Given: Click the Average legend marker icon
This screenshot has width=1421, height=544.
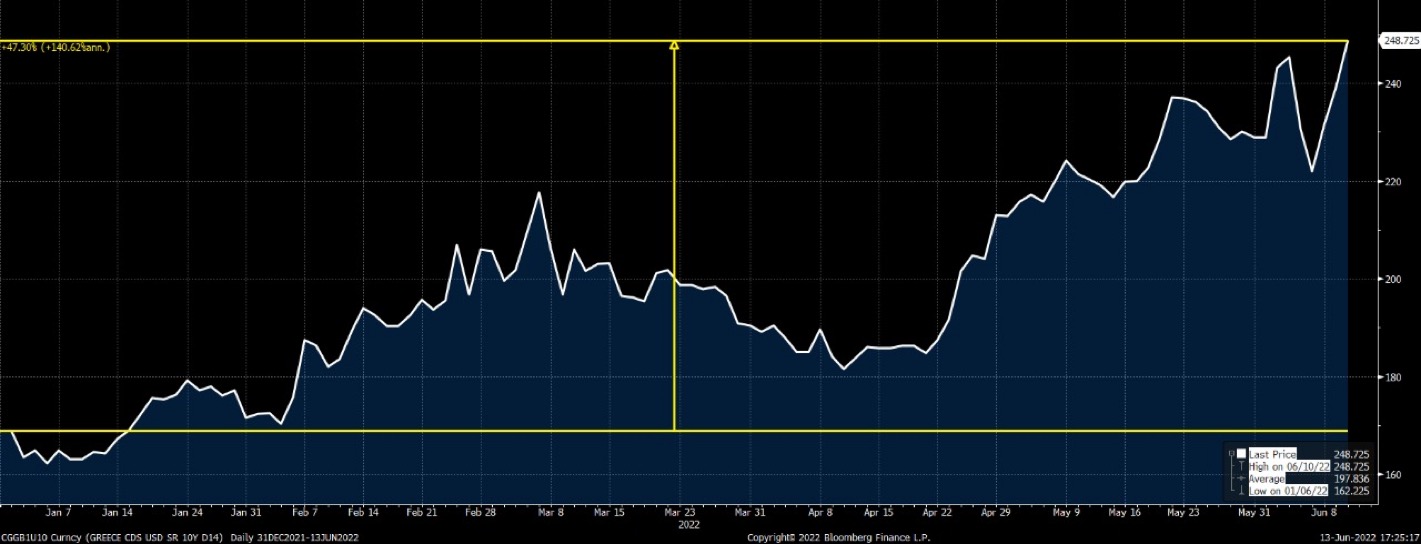Looking at the screenshot, I should pos(1241,478).
